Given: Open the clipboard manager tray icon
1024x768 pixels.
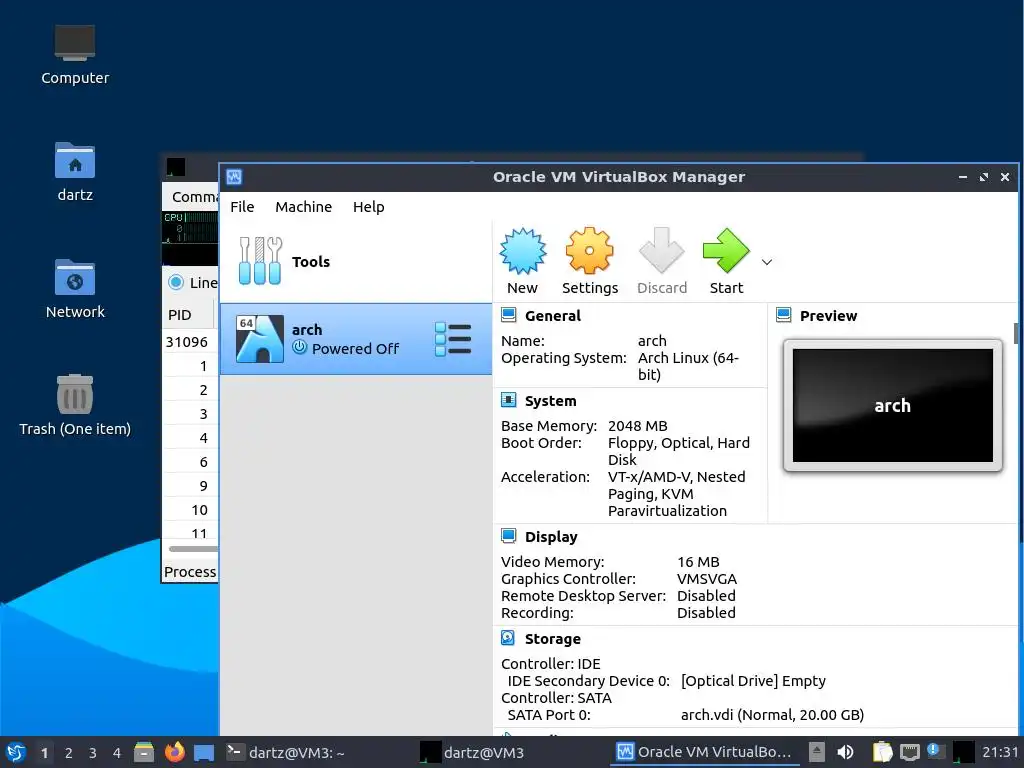Looking at the screenshot, I should coord(882,752).
